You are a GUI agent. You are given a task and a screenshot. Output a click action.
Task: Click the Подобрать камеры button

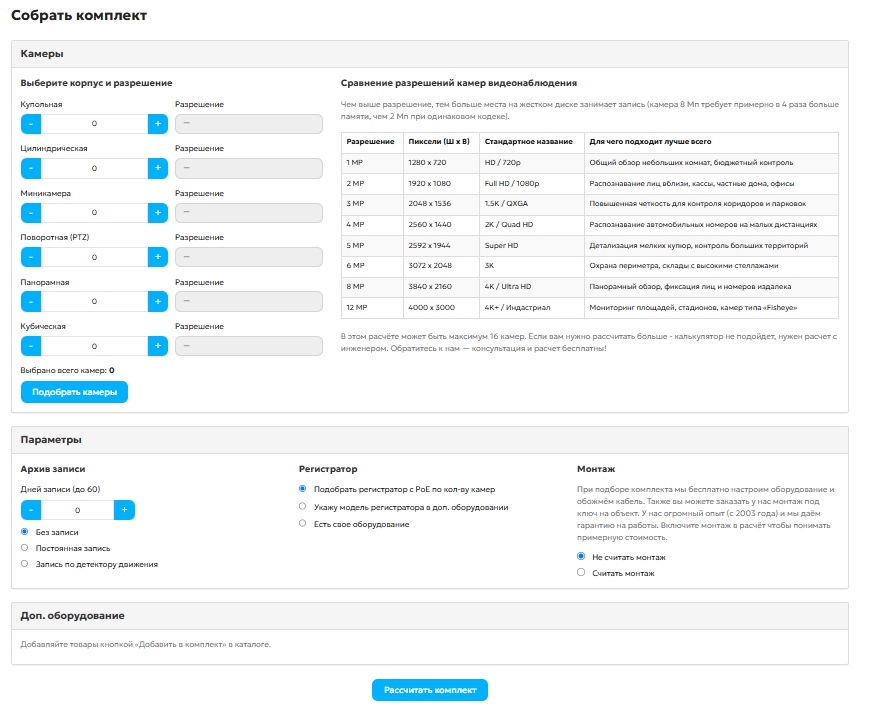tap(75, 392)
